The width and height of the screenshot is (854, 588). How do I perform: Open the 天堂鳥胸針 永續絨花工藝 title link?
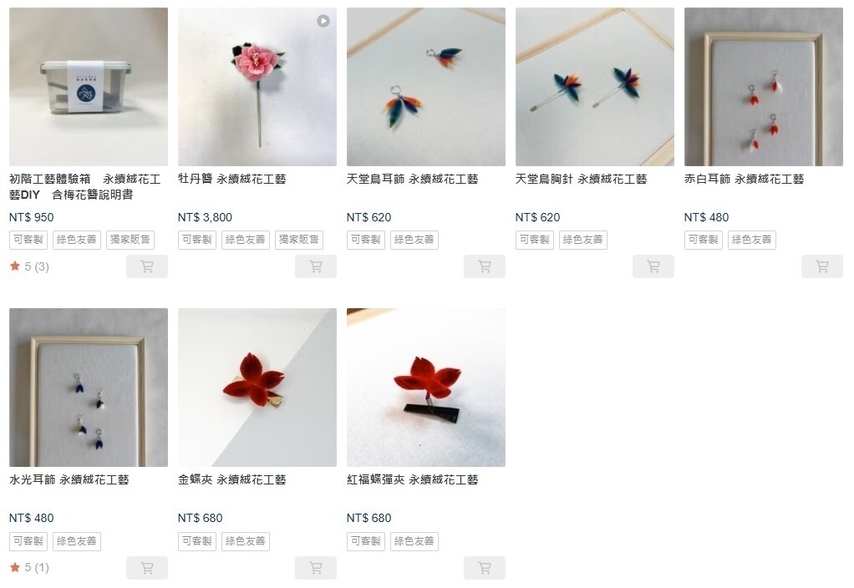(x=581, y=179)
